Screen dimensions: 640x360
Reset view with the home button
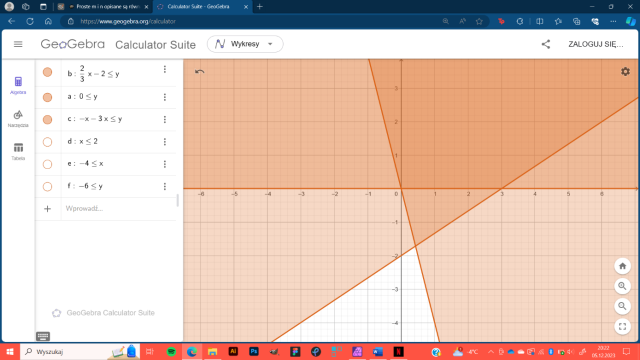pos(622,266)
